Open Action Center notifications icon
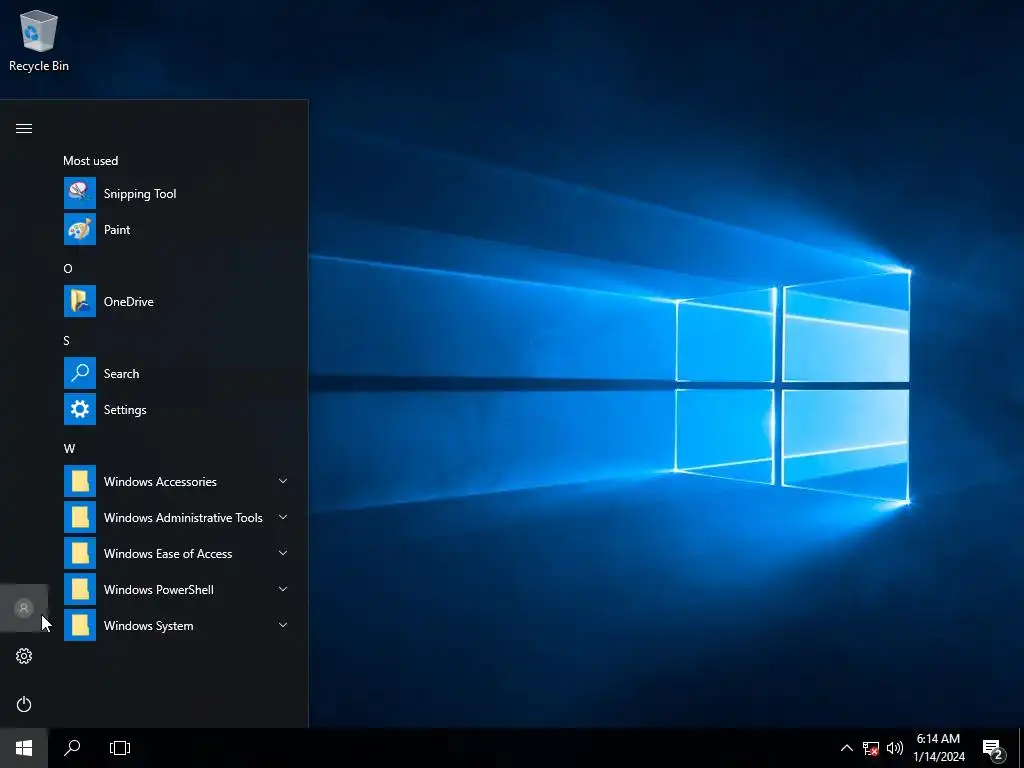This screenshot has height=768, width=1024. pos(993,749)
